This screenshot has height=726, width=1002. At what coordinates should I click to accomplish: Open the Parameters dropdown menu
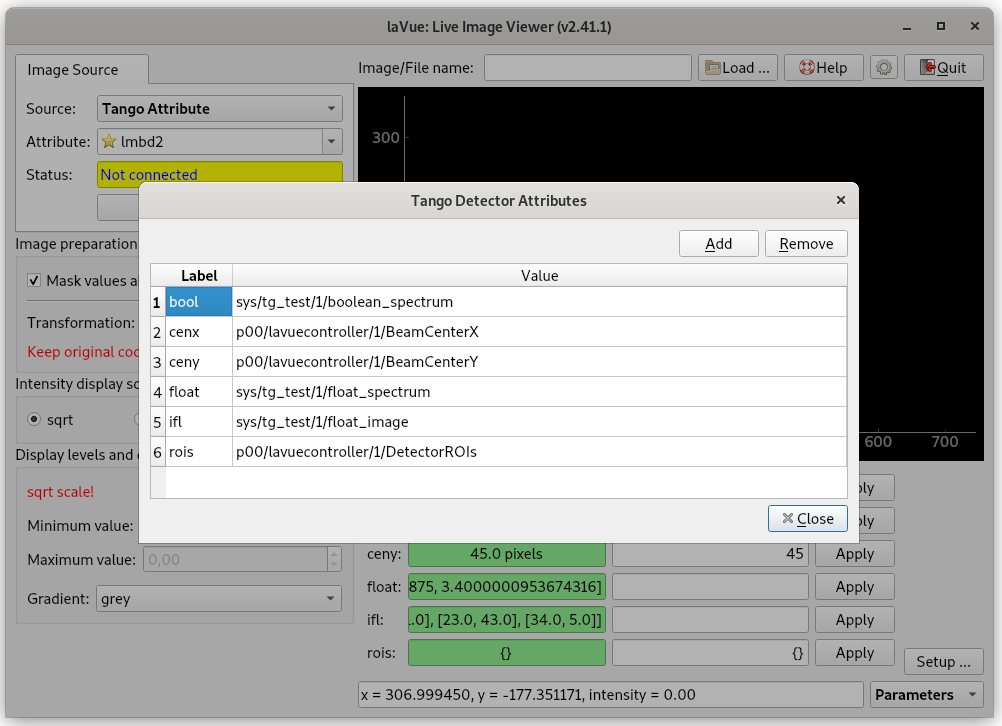[927, 694]
